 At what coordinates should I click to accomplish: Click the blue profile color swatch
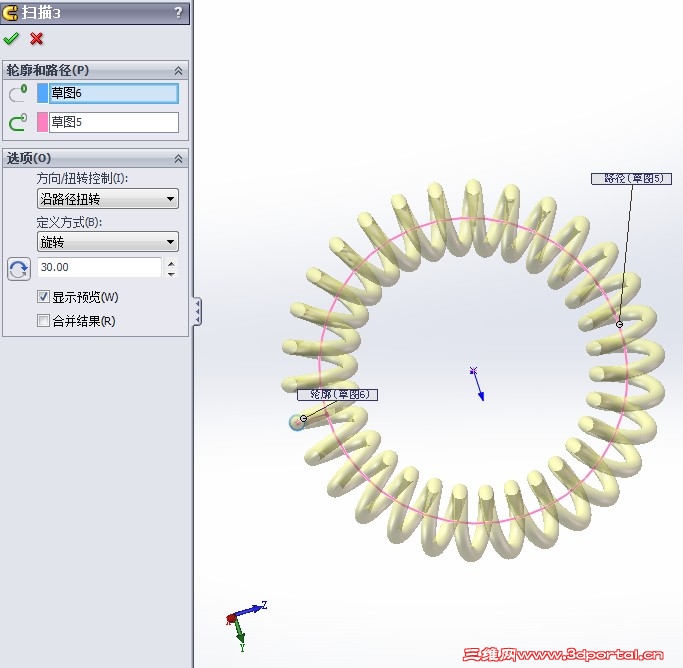point(42,93)
